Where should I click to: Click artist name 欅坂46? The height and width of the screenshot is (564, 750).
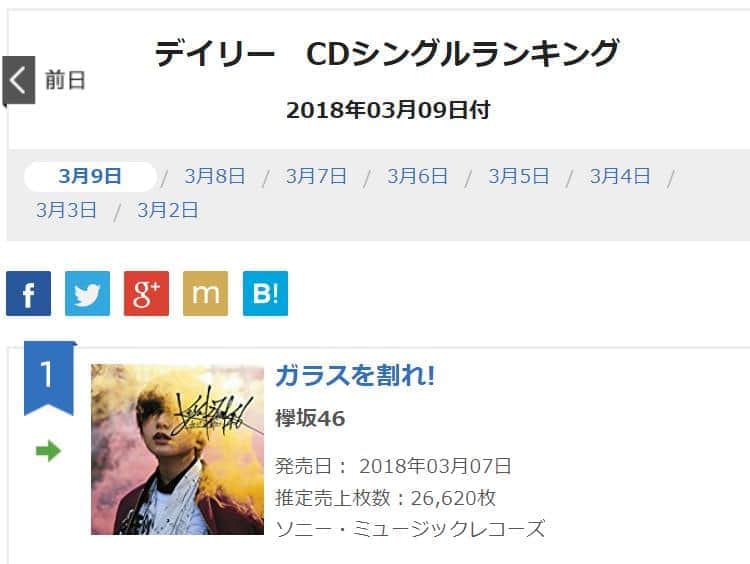310,419
